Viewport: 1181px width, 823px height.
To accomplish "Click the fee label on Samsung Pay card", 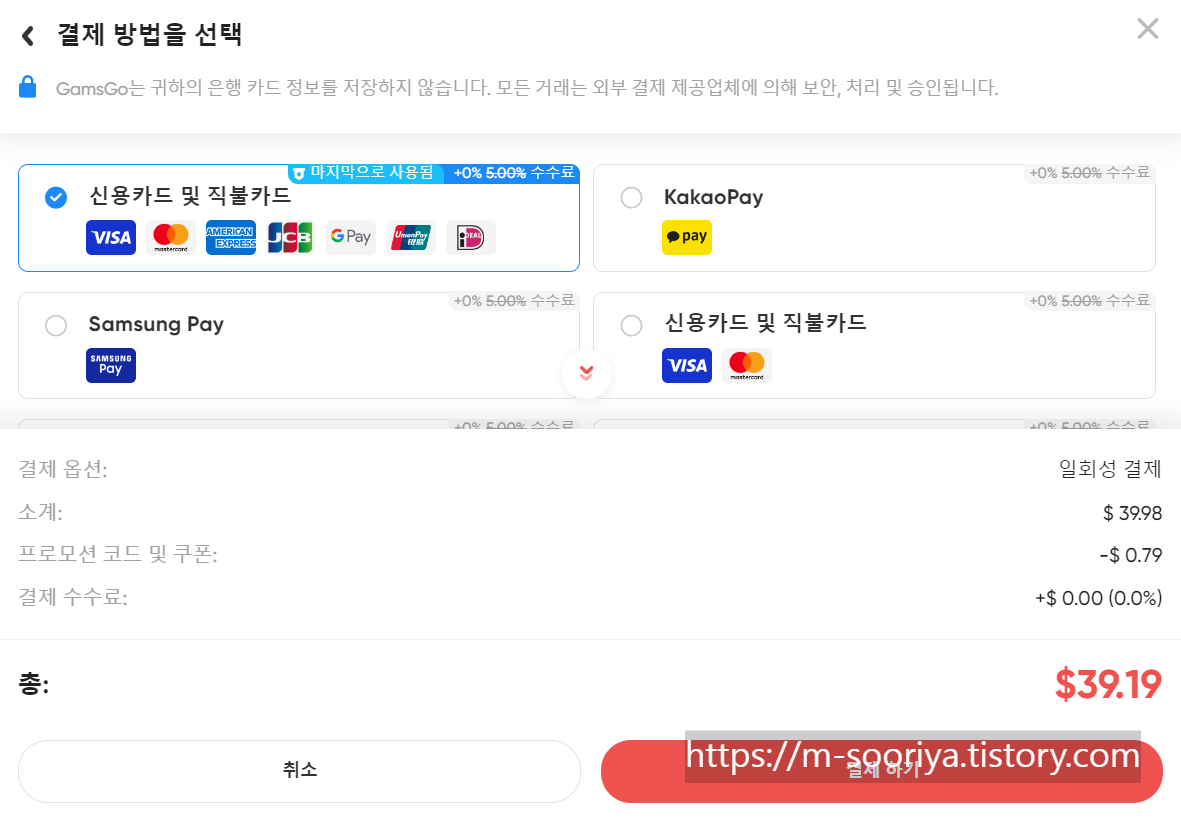I will tap(514, 301).
